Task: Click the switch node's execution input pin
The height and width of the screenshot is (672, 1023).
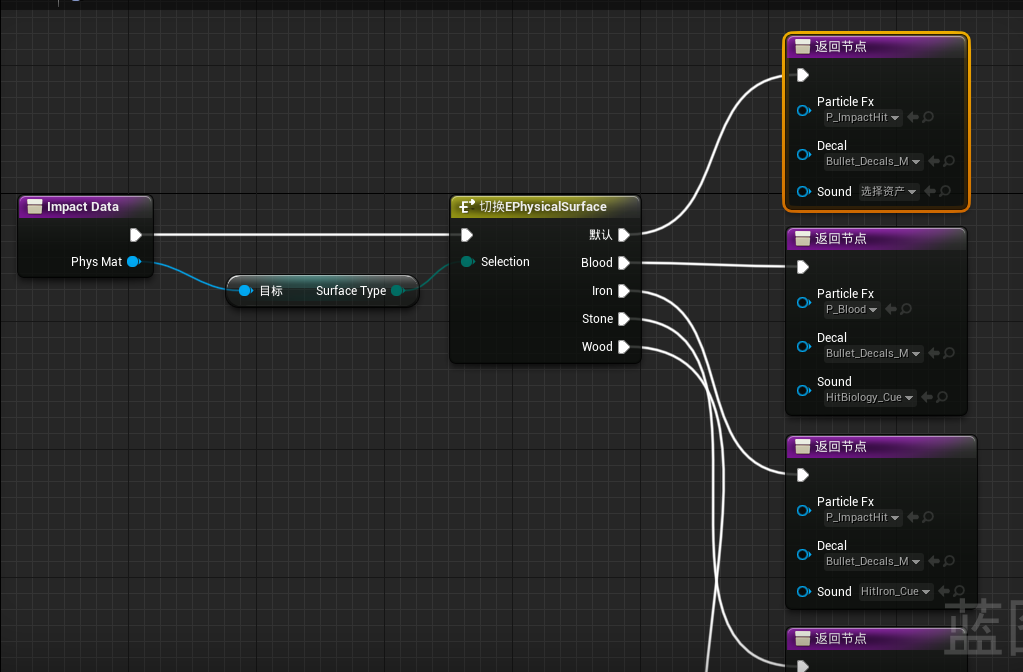Action: (466, 235)
